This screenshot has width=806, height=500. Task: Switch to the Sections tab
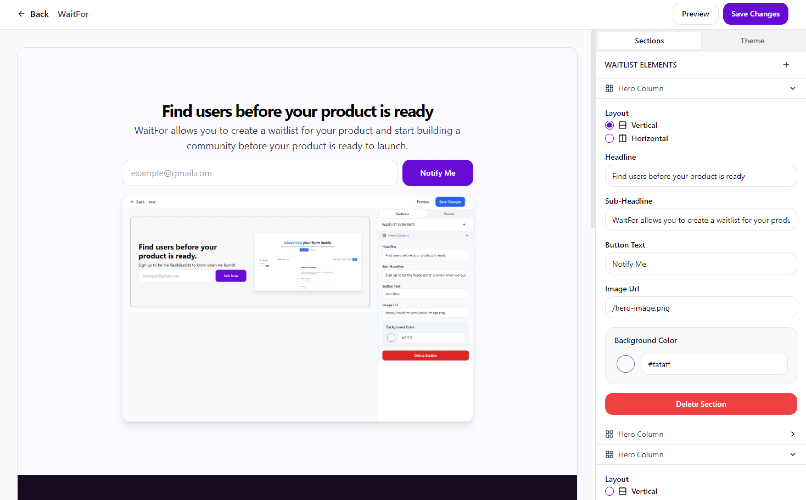(649, 41)
